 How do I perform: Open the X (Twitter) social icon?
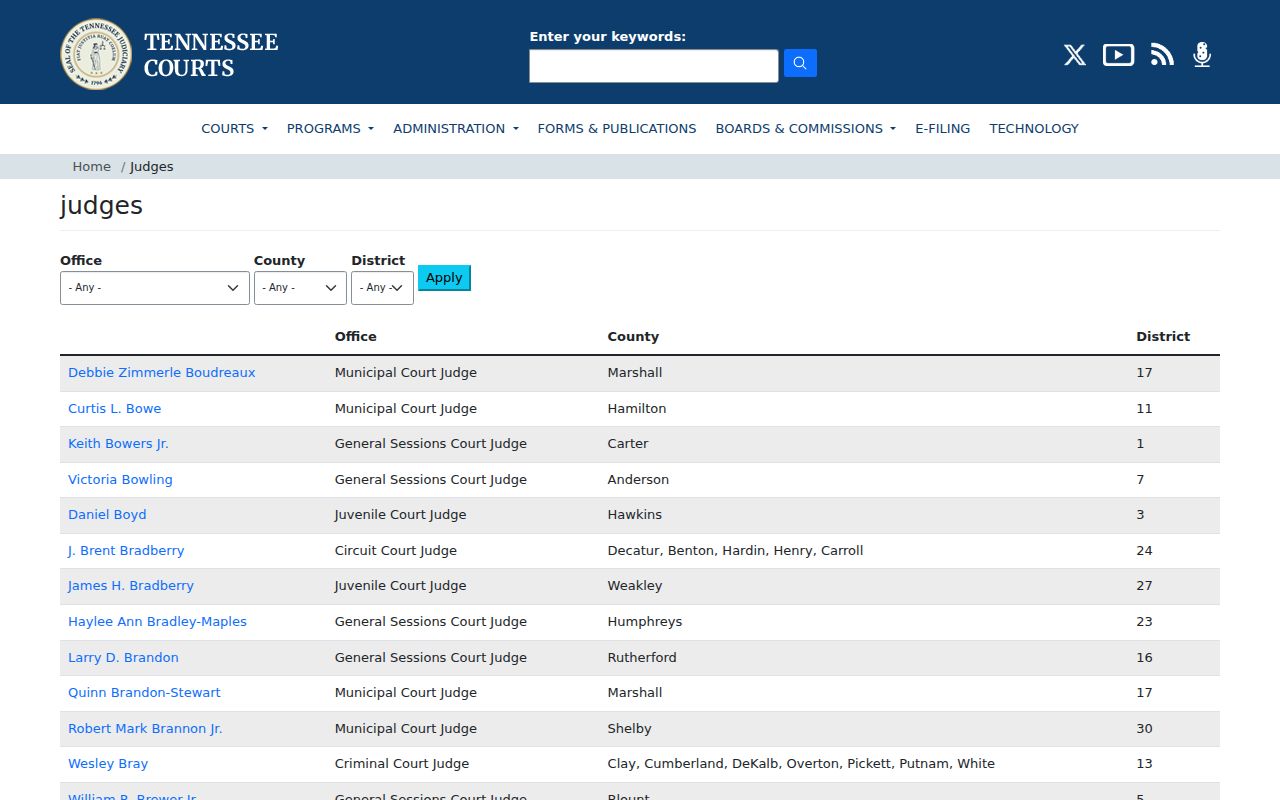pos(1075,55)
